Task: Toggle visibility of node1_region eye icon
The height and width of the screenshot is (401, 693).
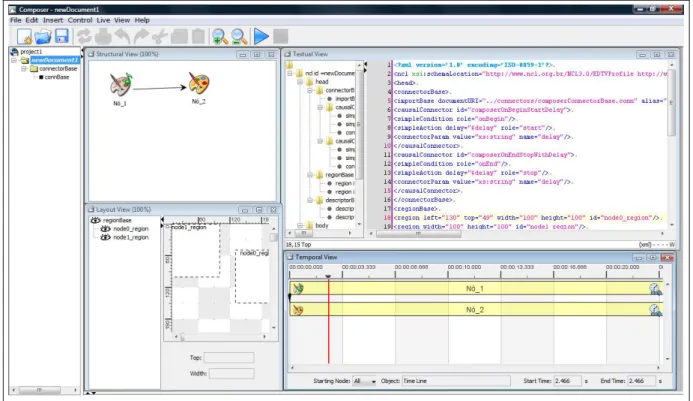Action: point(105,237)
